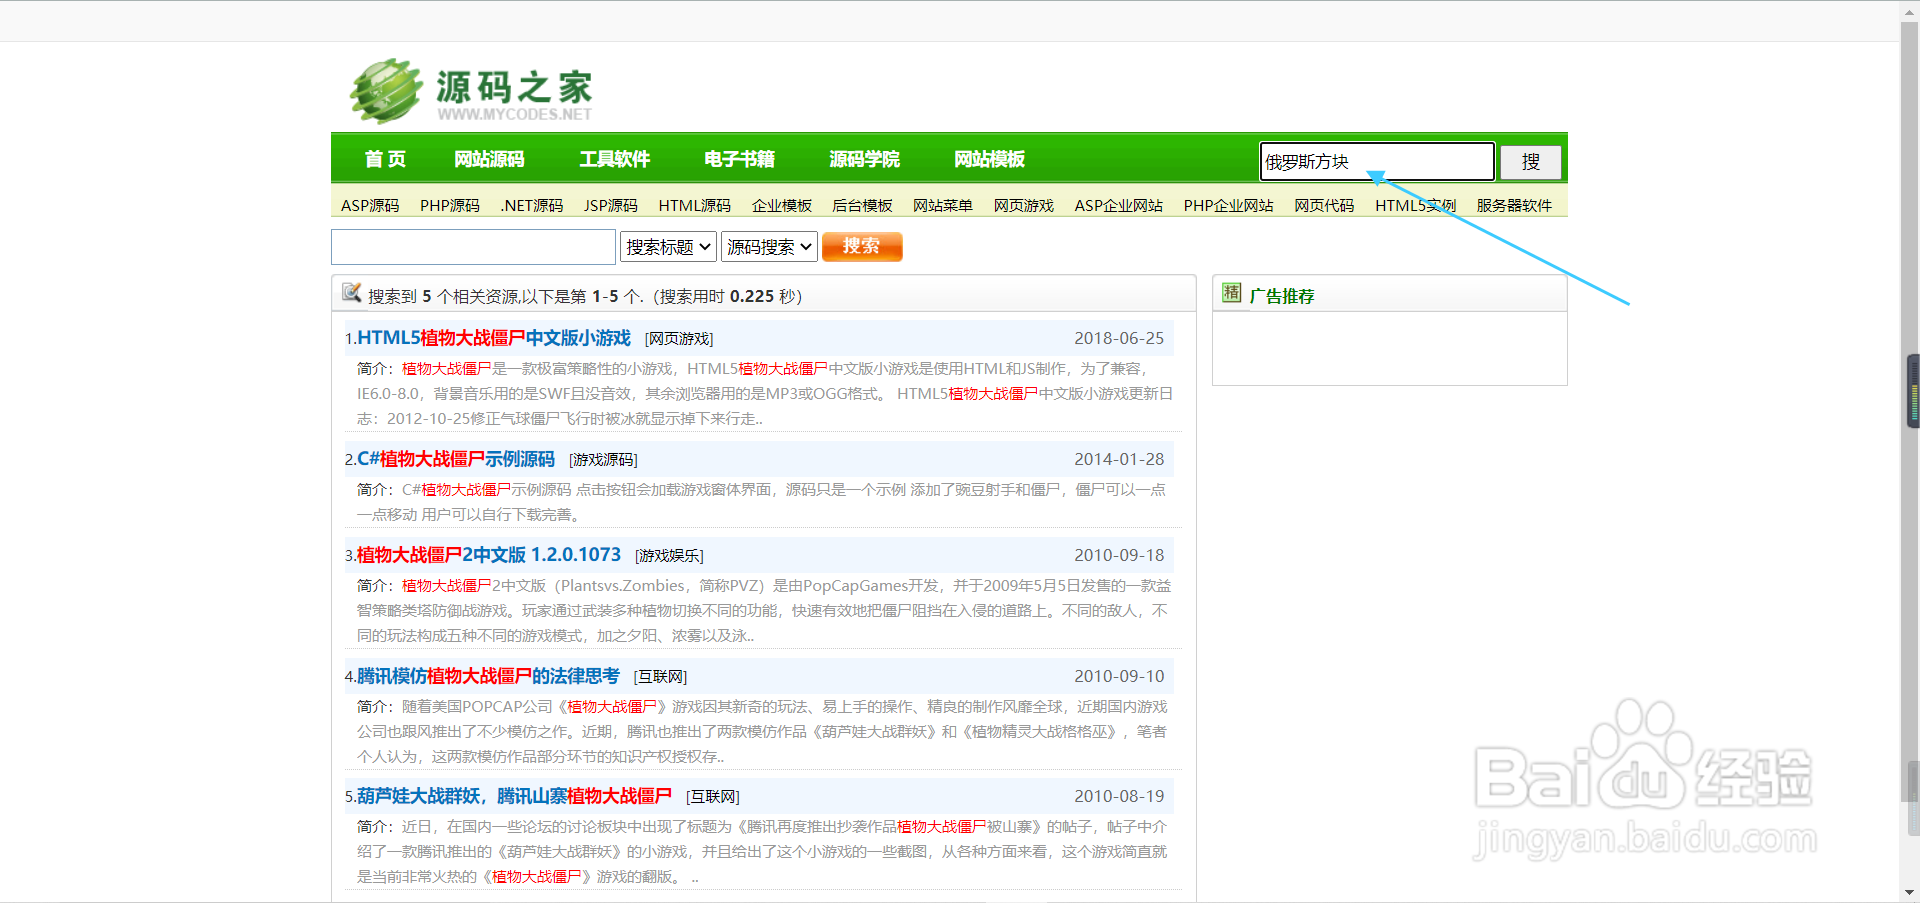The width and height of the screenshot is (1920, 903).
Task: Click the date 2010-09-10
Action: 1119,676
